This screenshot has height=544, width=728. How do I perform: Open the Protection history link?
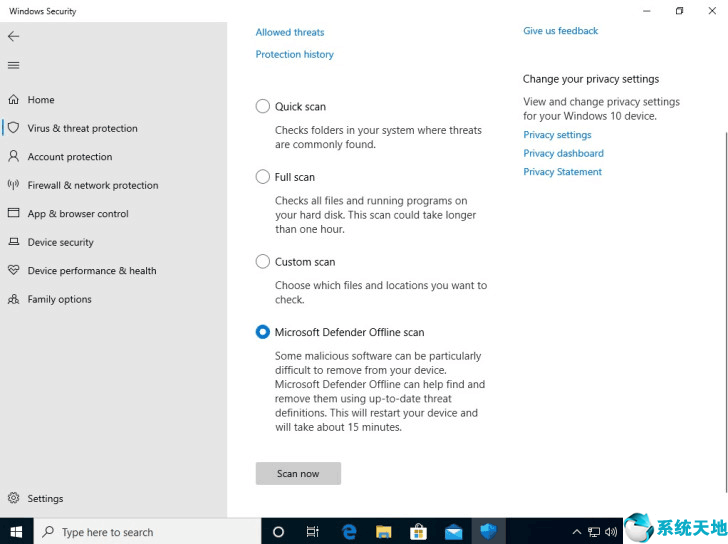click(x=294, y=54)
